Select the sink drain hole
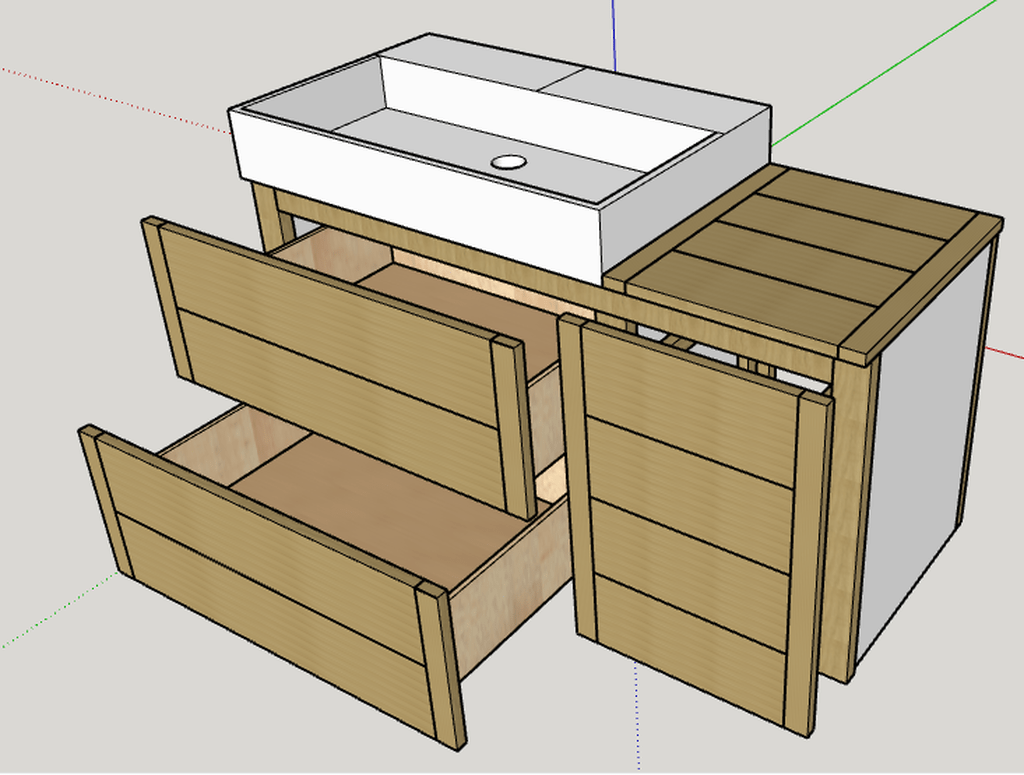The height and width of the screenshot is (775, 1024). [509, 162]
